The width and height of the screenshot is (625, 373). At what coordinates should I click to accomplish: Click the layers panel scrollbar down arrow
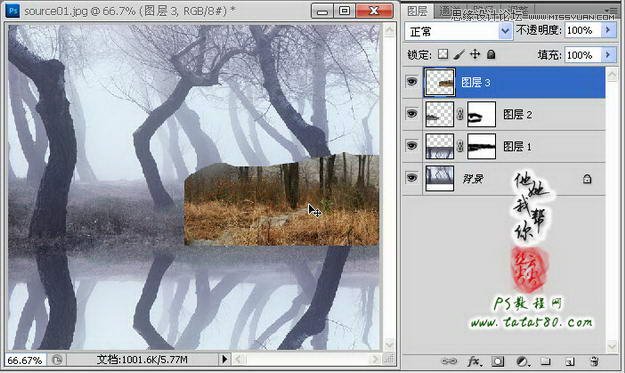pos(612,346)
